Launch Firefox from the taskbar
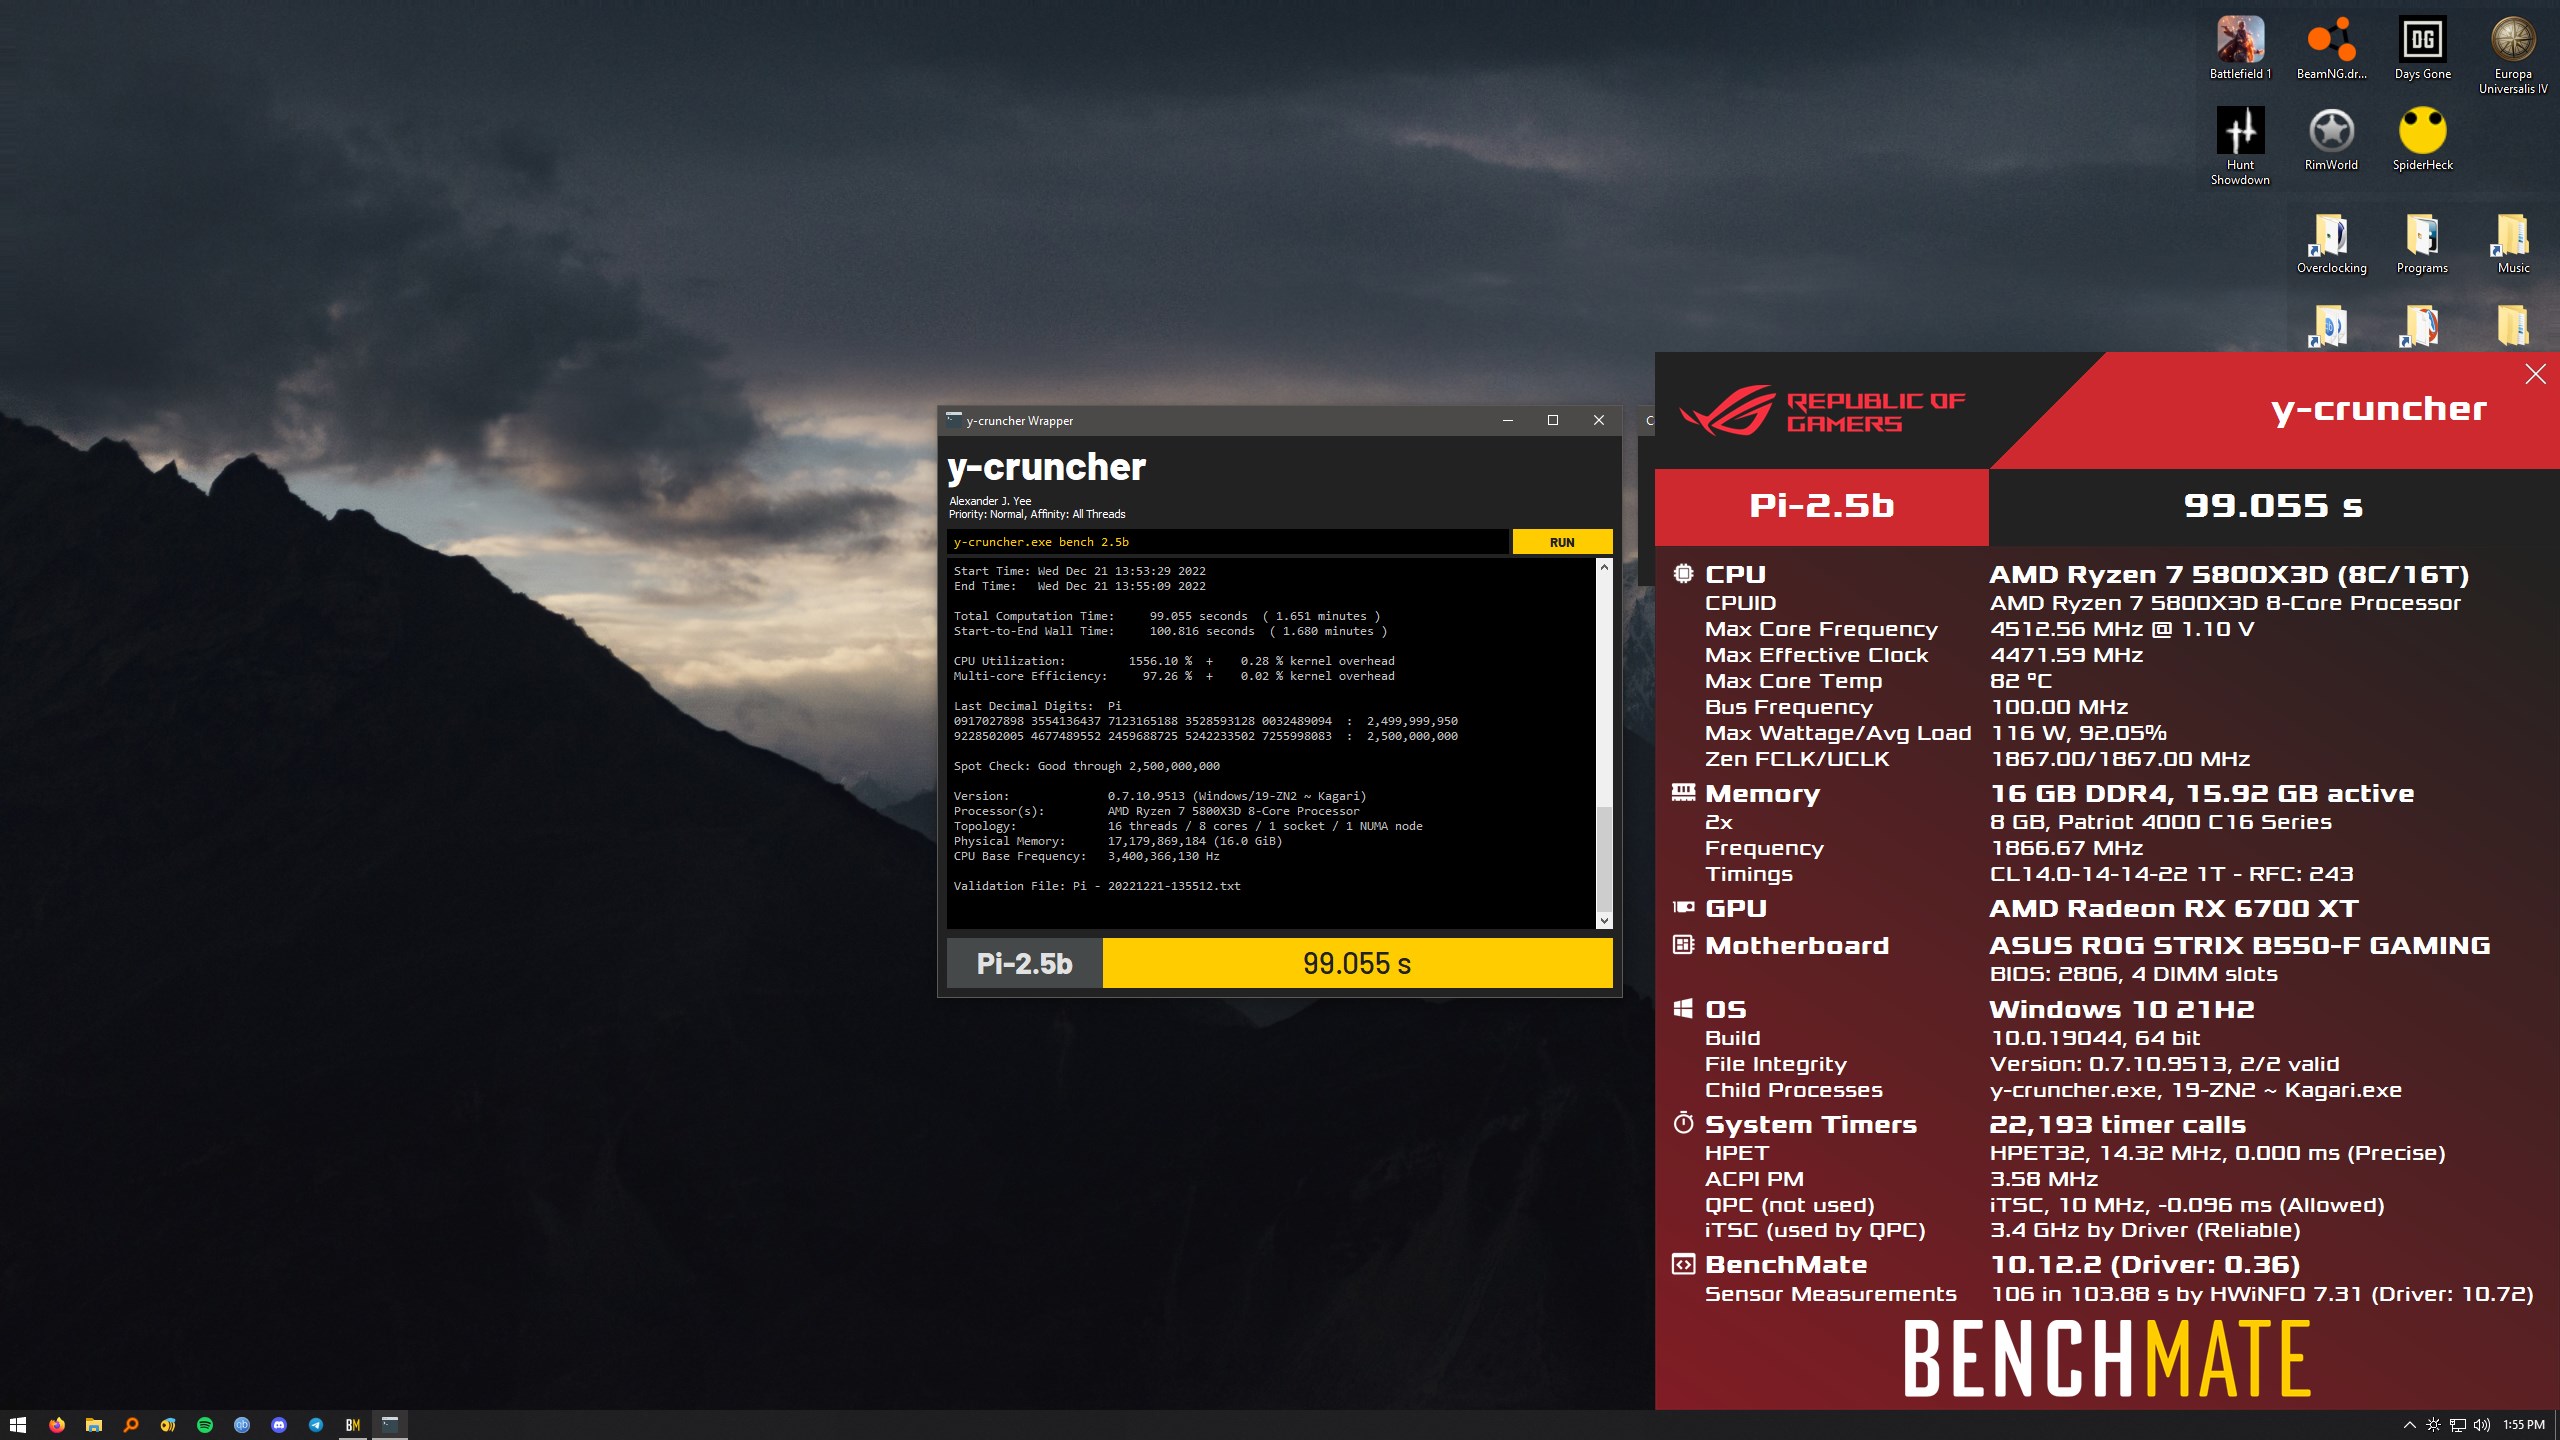2560x1440 pixels. [56, 1425]
